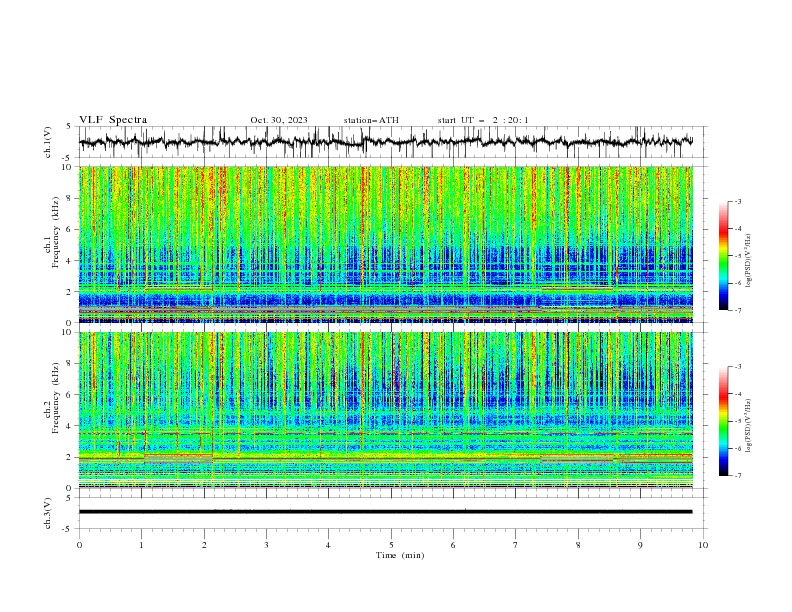Select the date 'Oct. 30, 2023'
The height and width of the screenshot is (612, 792).
pos(279,120)
